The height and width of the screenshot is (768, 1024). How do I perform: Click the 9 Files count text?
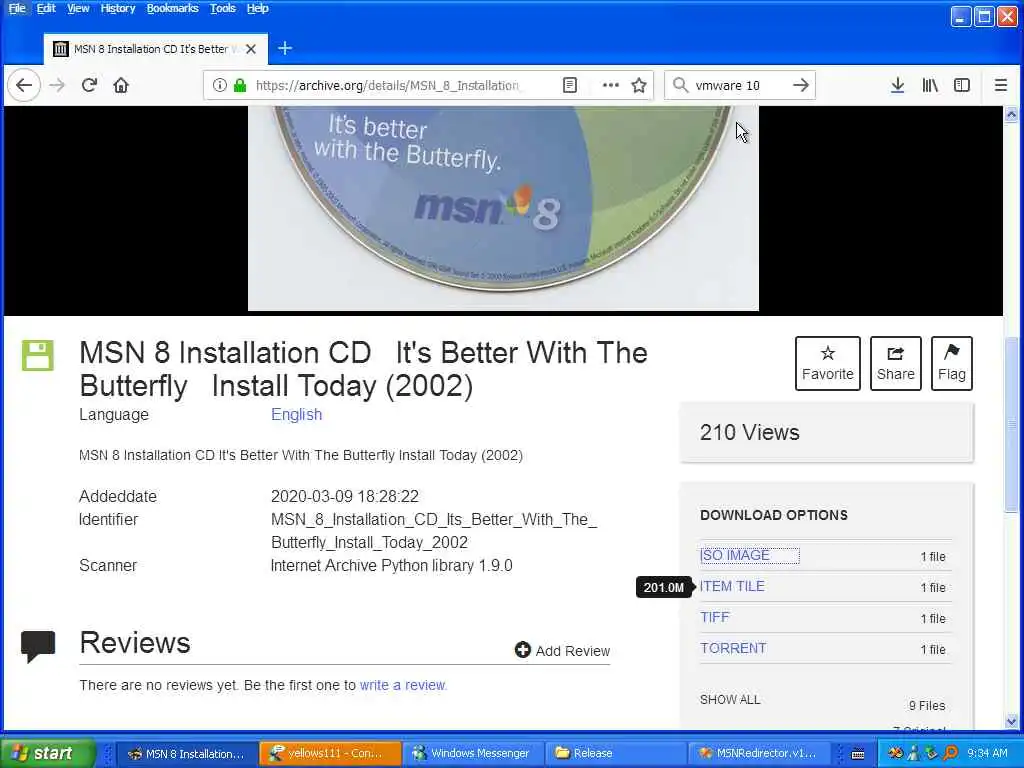[x=927, y=705]
